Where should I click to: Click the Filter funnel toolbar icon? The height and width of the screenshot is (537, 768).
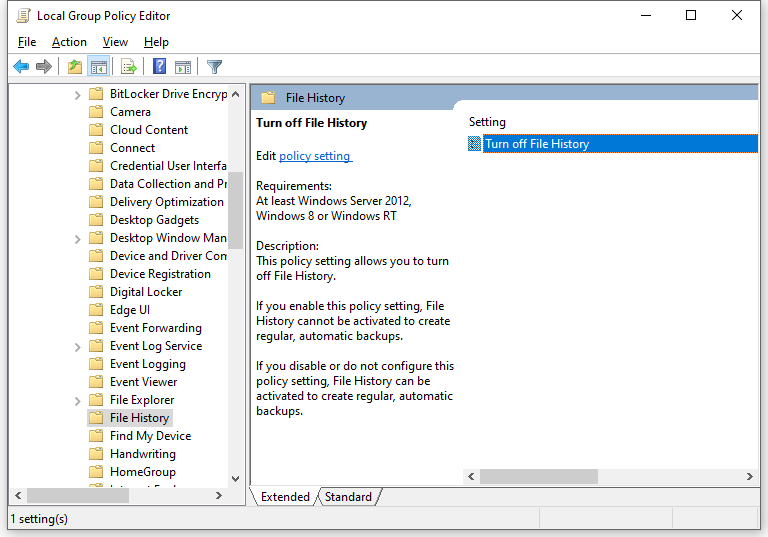(214, 67)
